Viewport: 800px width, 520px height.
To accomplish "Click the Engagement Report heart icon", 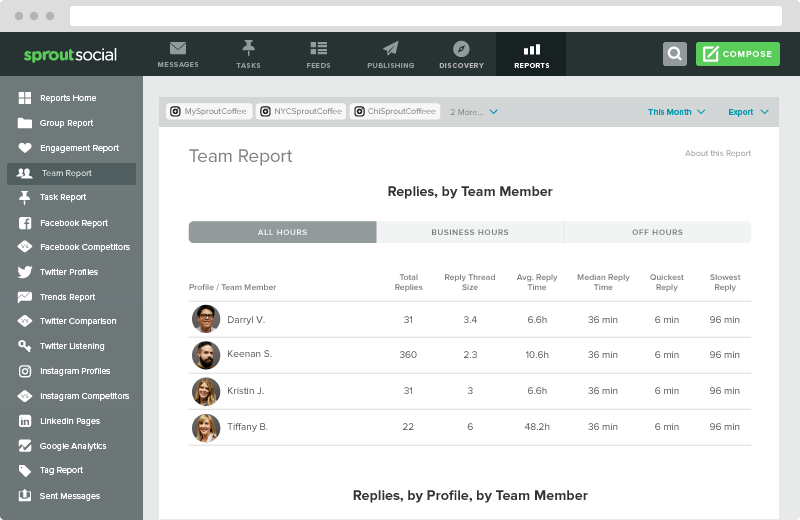I will pyautogui.click(x=25, y=148).
